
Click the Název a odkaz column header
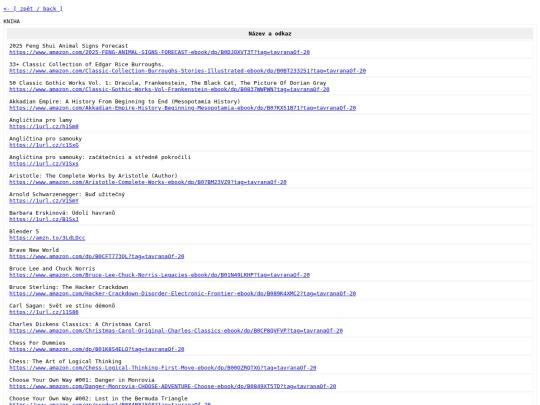pos(270,33)
